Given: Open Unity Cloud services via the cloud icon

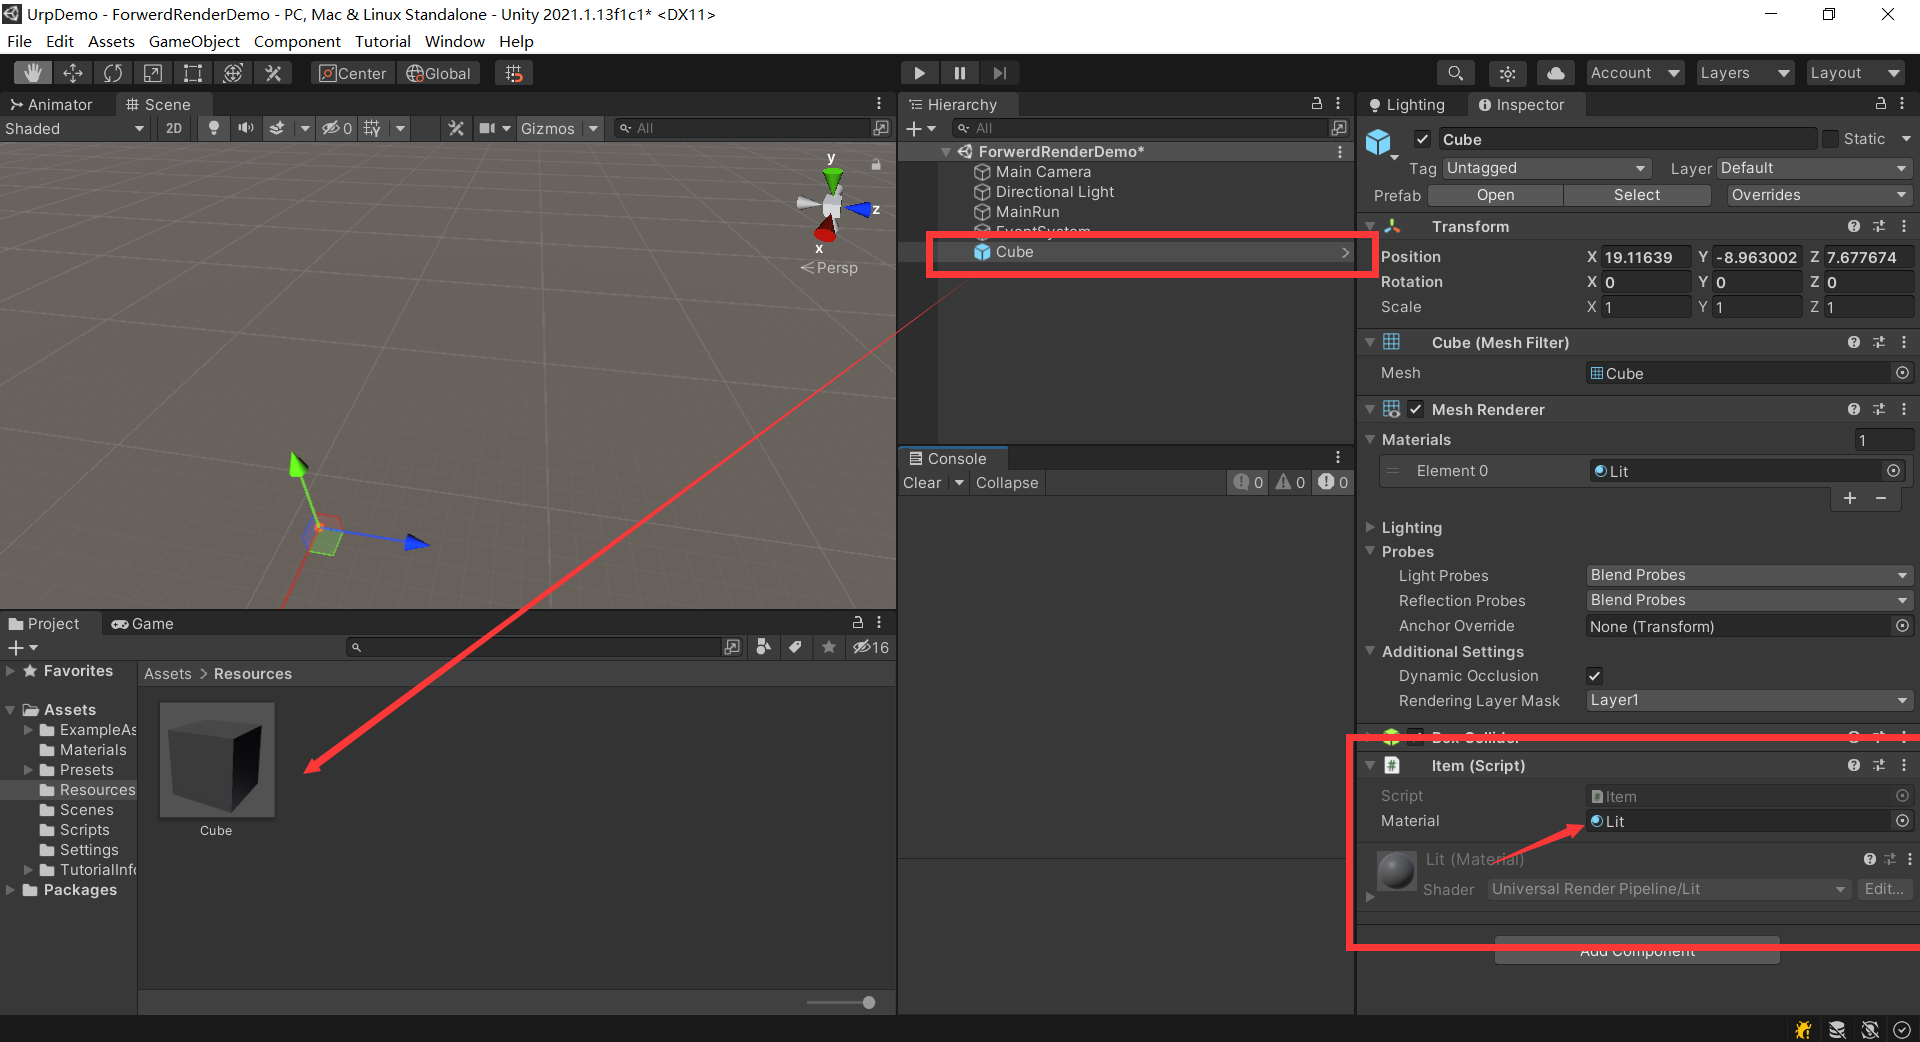Looking at the screenshot, I should tap(1555, 72).
